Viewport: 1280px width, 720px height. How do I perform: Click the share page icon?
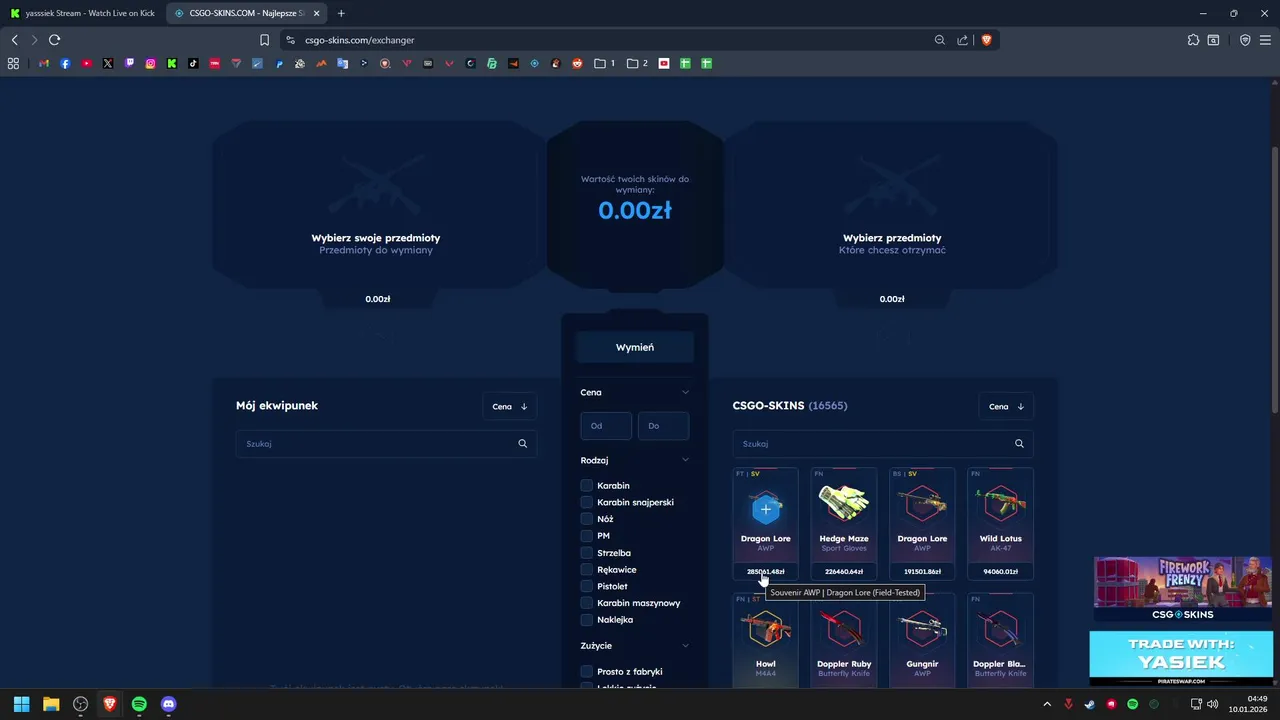click(962, 40)
